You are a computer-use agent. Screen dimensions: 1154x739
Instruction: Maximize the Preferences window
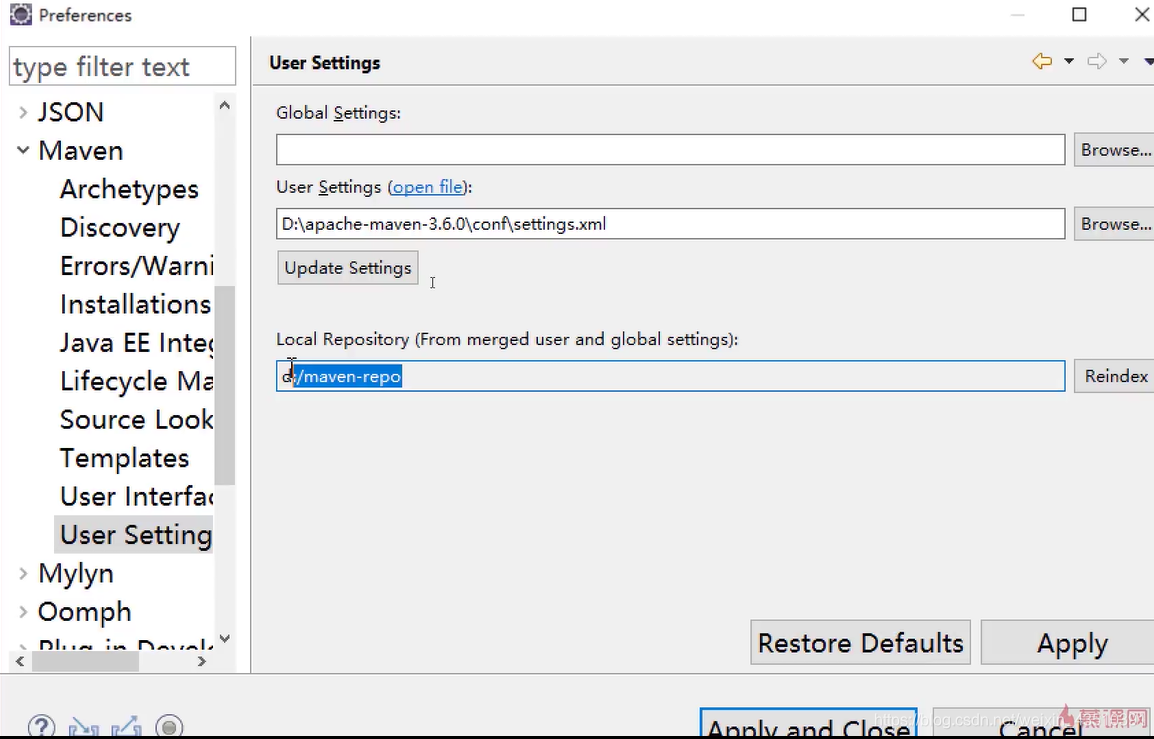point(1080,15)
